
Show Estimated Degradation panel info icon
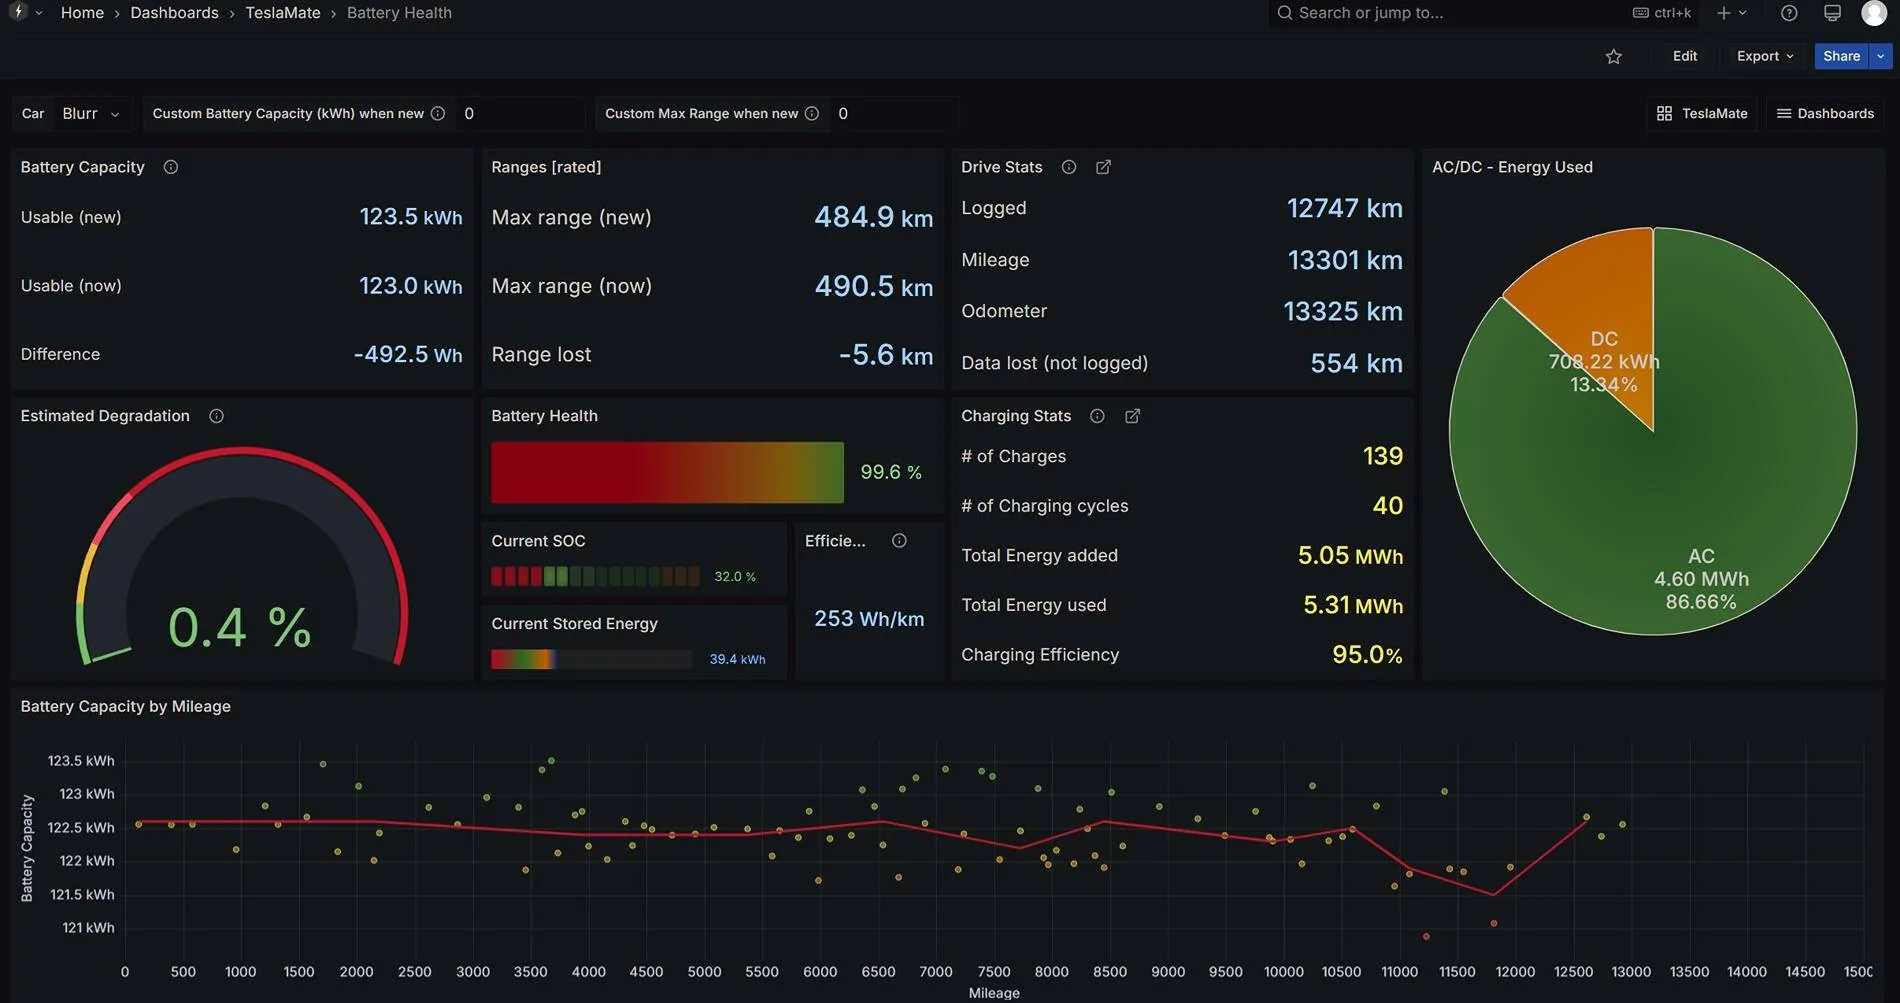click(216, 416)
